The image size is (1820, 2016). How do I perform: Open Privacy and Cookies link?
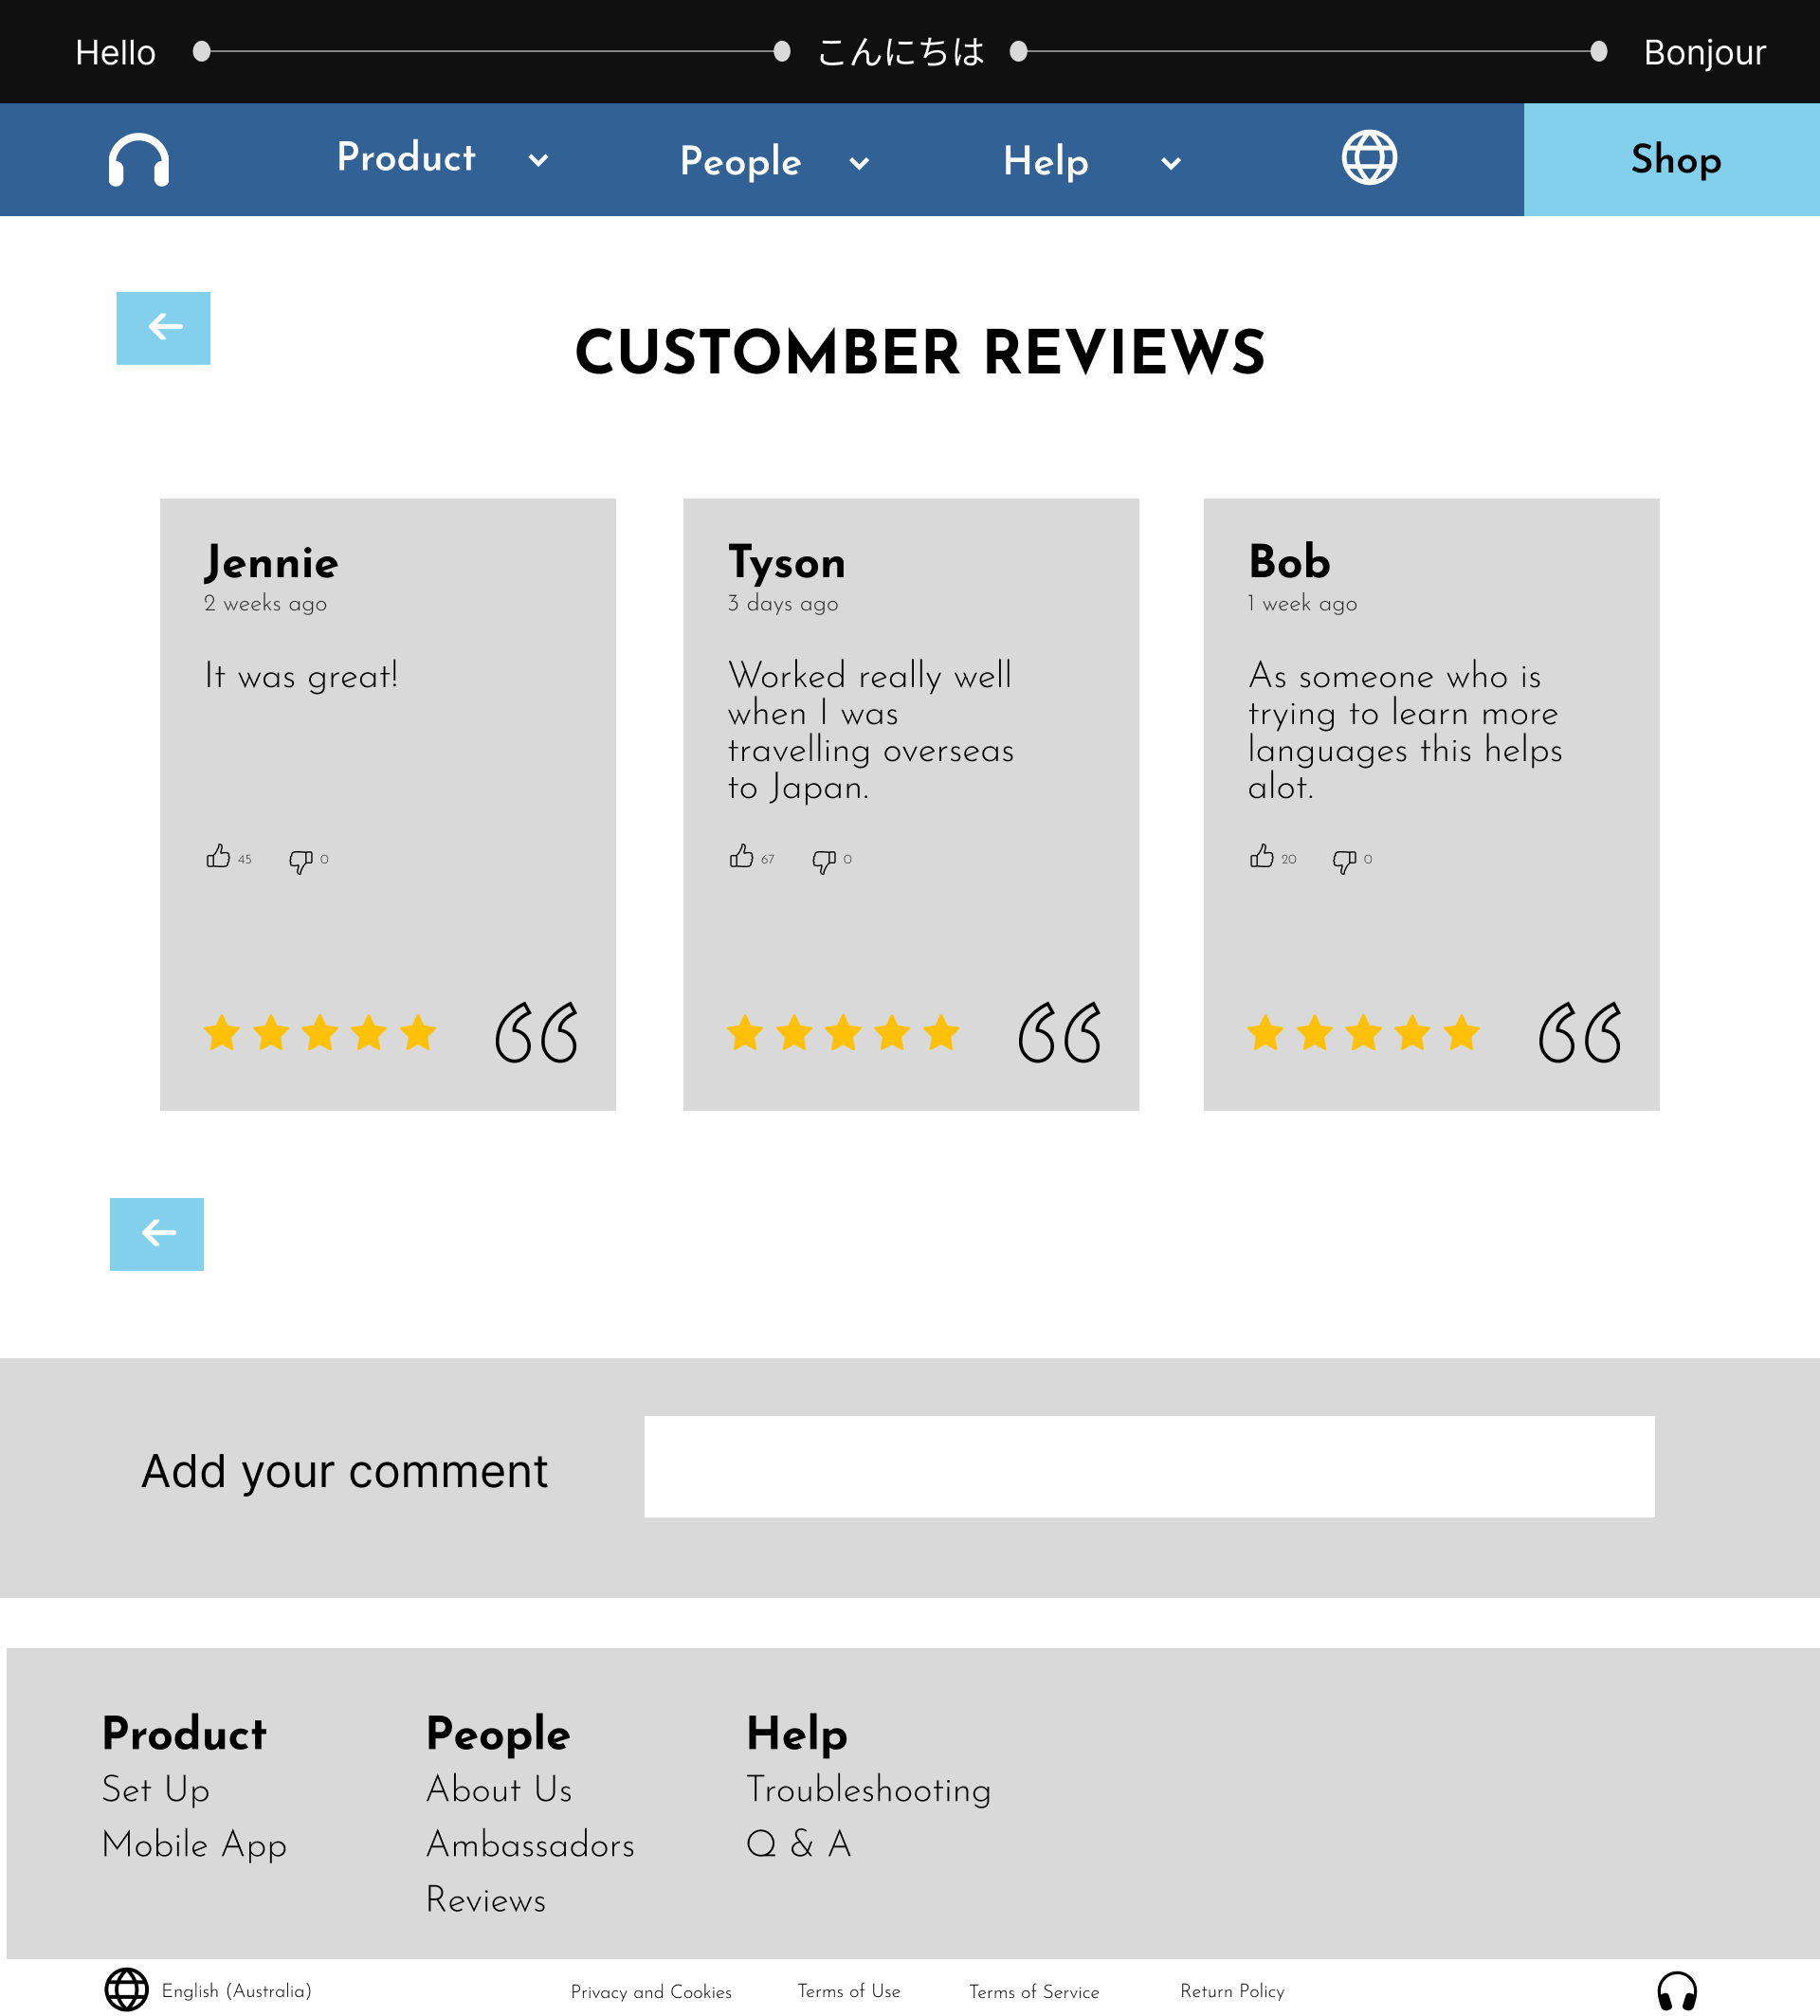(x=651, y=1992)
